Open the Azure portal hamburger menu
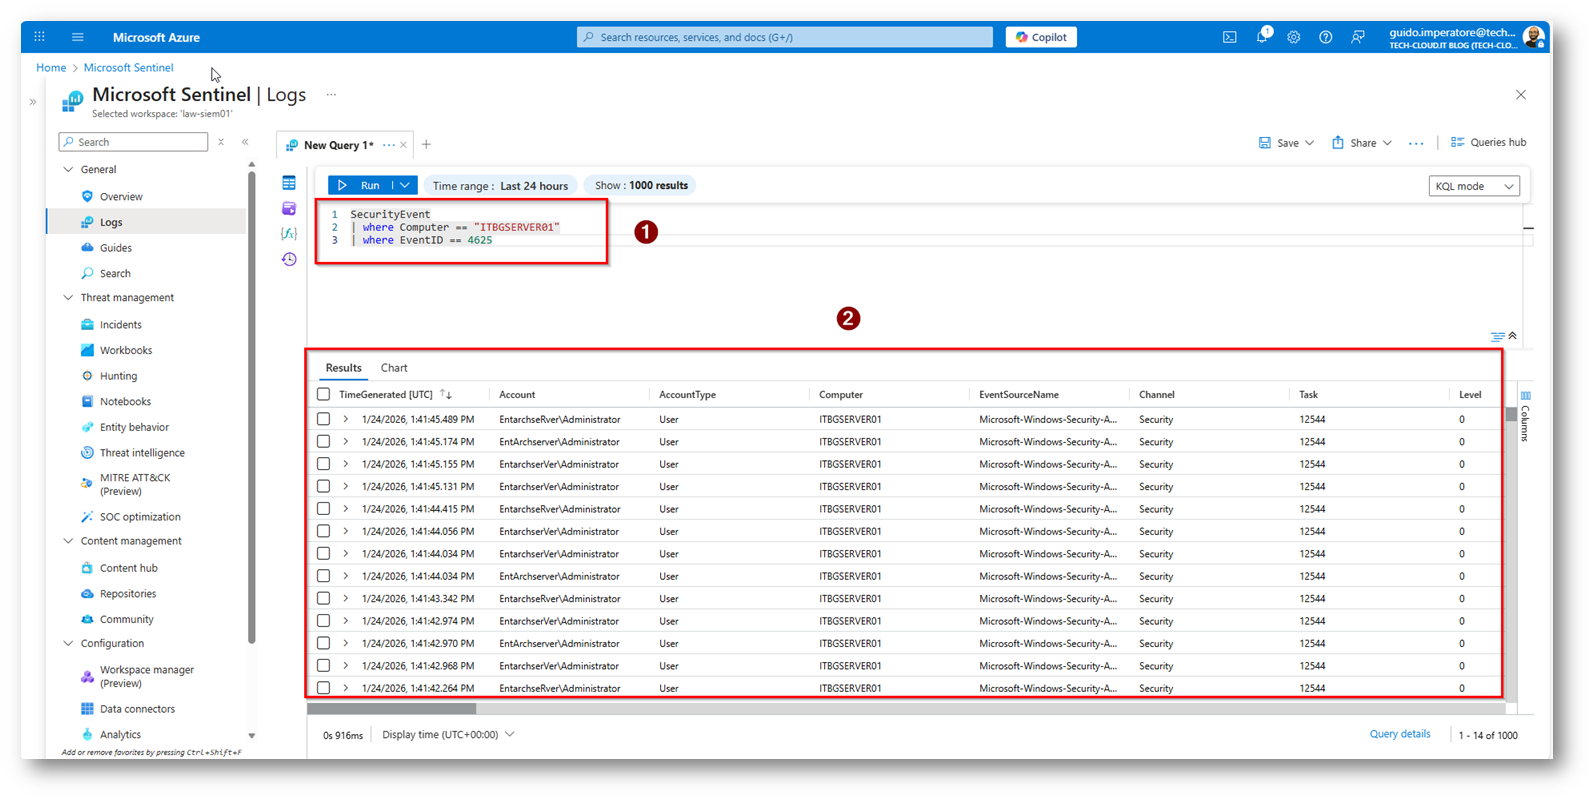The height and width of the screenshot is (801, 1595). click(77, 37)
